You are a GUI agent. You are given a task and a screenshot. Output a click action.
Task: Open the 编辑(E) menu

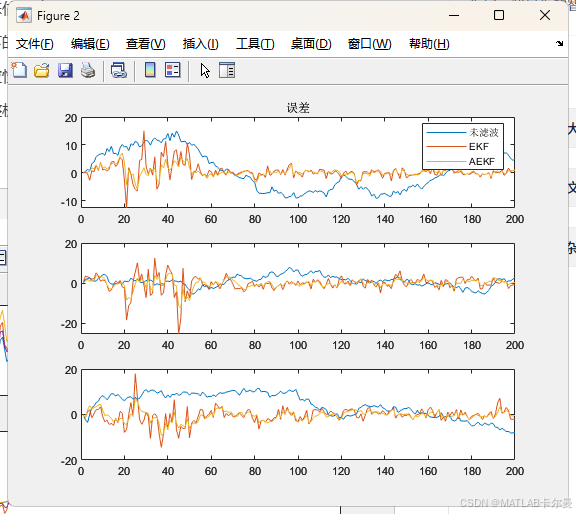pos(90,44)
